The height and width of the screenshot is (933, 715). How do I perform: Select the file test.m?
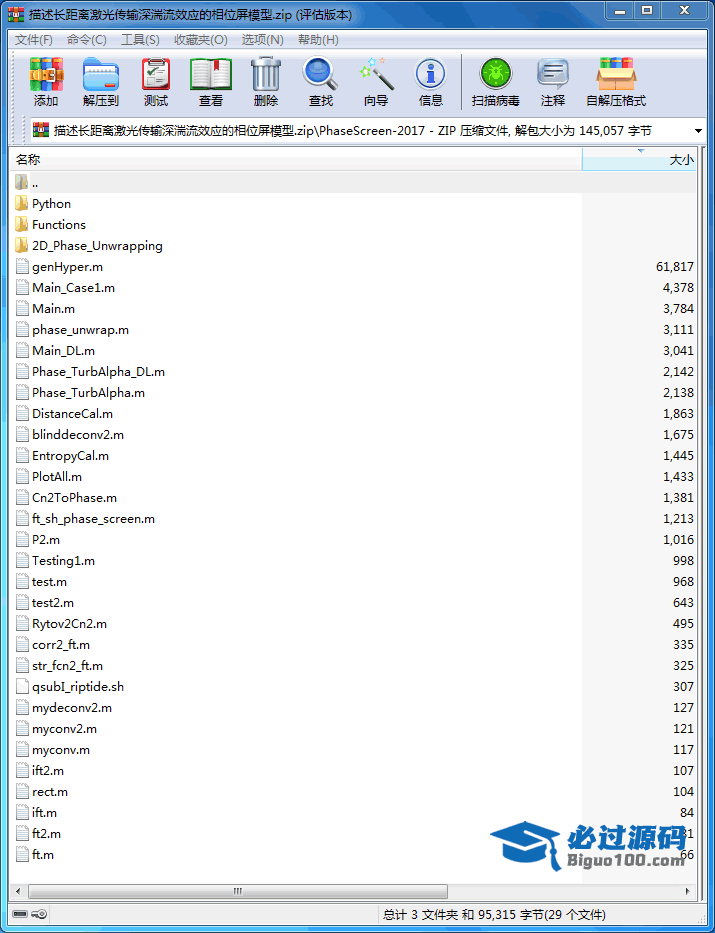point(49,581)
